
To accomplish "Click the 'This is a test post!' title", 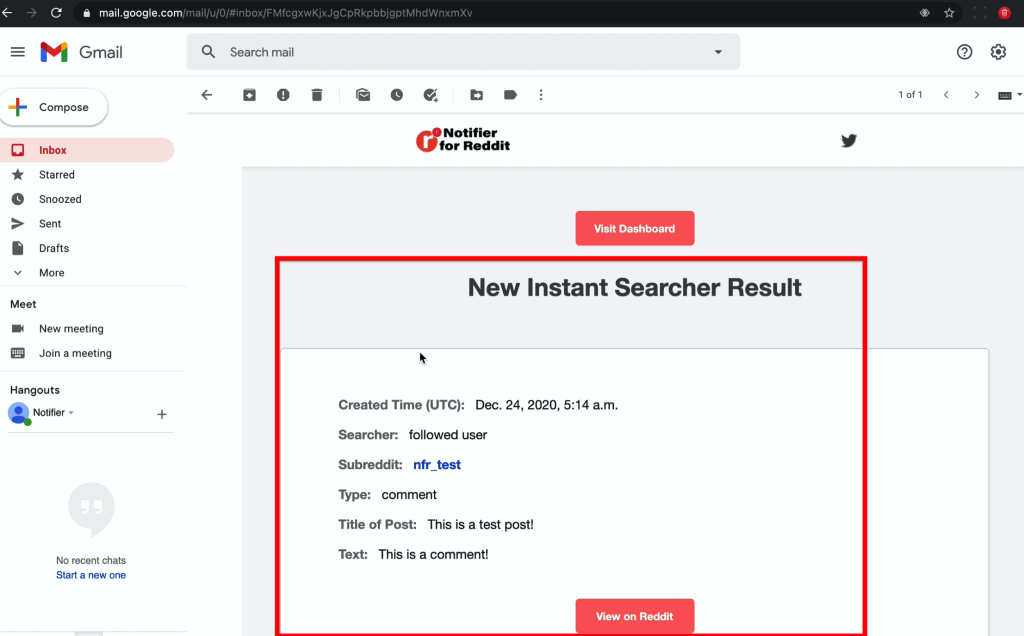I will click(x=480, y=524).
